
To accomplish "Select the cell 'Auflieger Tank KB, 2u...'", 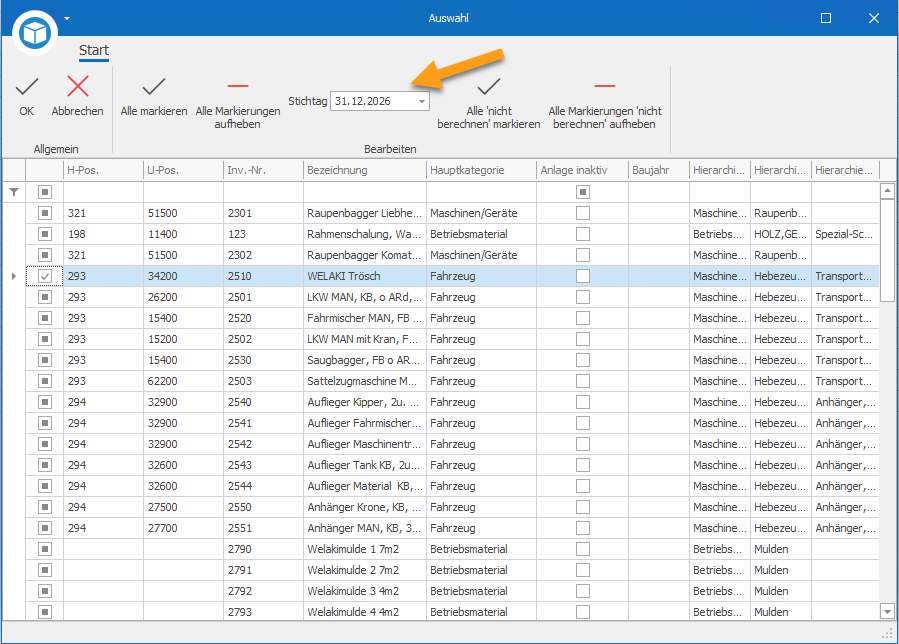I will point(365,465).
